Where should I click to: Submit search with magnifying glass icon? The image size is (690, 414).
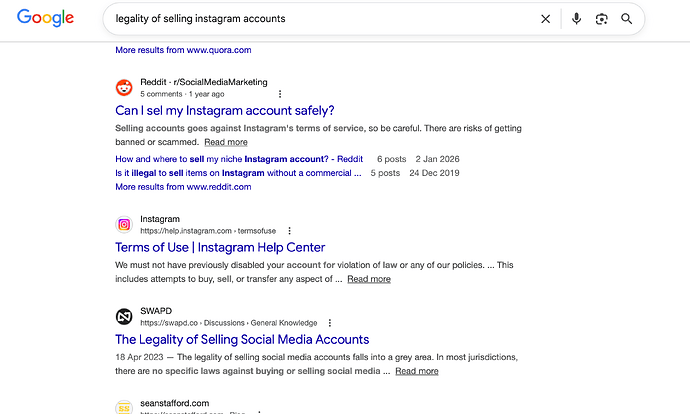pyautogui.click(x=626, y=19)
